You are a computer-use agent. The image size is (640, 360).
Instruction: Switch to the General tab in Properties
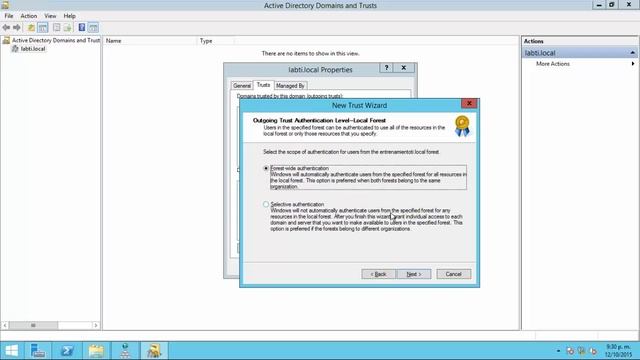[x=242, y=86]
